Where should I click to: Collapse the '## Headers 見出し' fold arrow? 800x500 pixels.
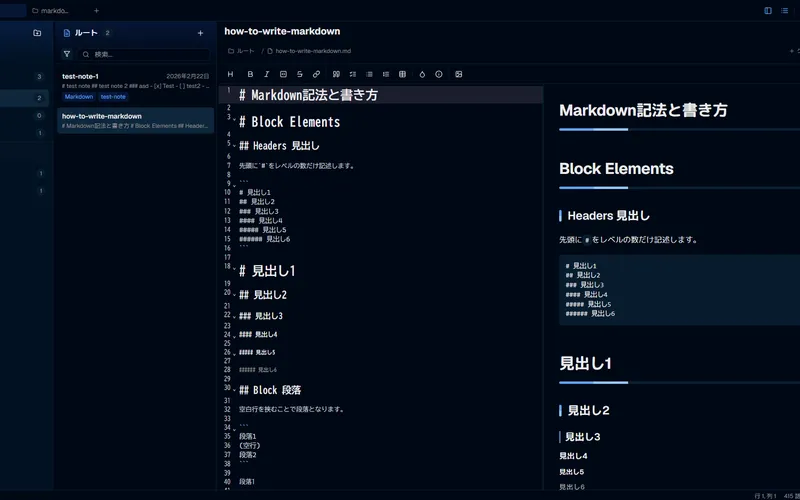234,146
